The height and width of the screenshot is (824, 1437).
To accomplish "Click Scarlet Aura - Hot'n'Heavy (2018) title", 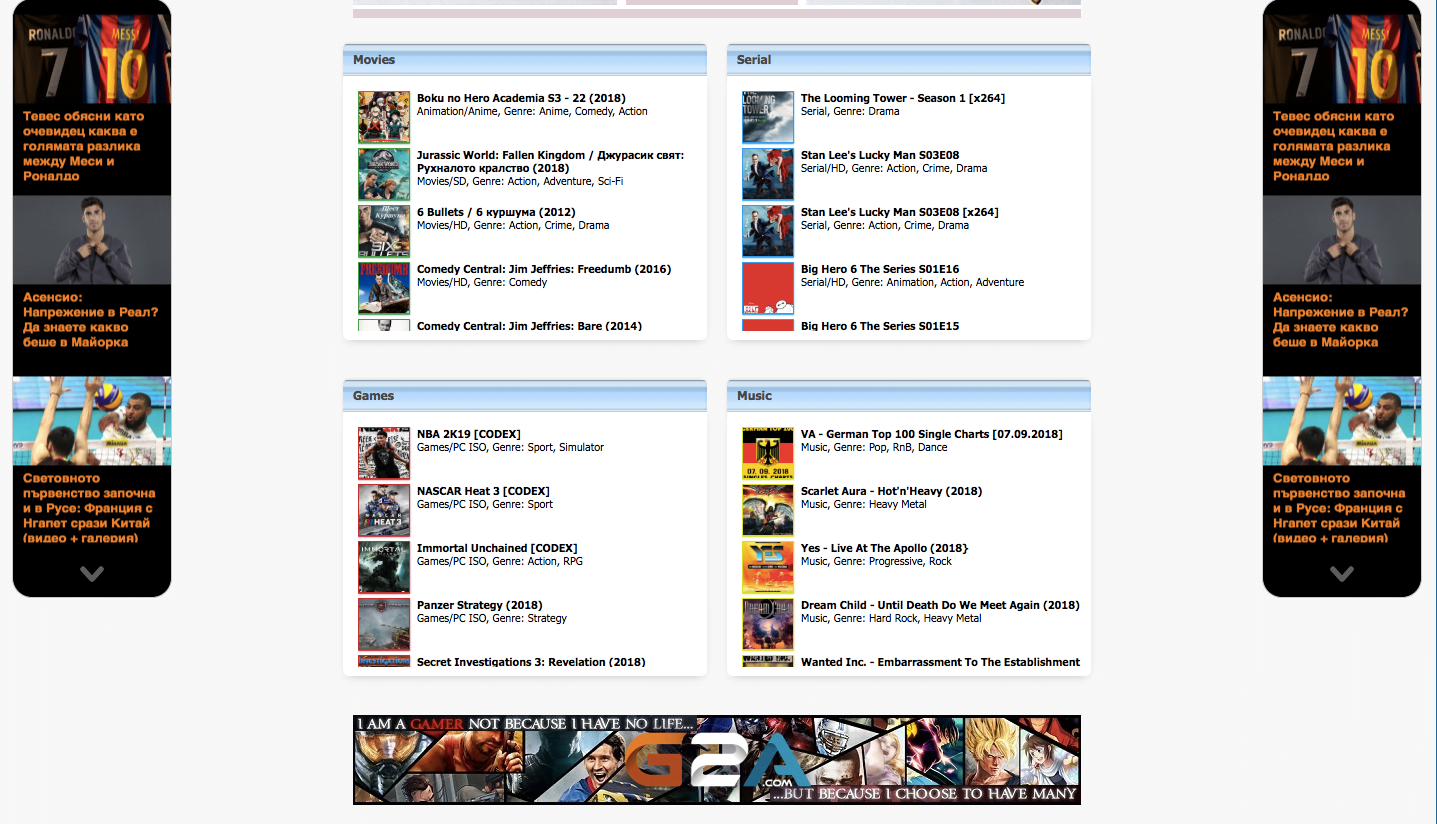I will pos(892,491).
